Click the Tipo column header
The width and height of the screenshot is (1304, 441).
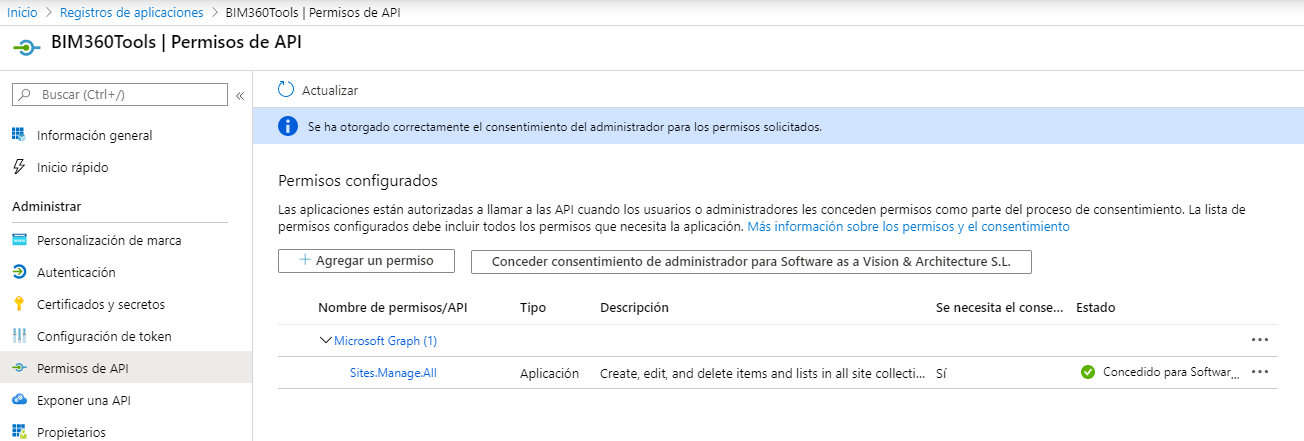point(533,307)
